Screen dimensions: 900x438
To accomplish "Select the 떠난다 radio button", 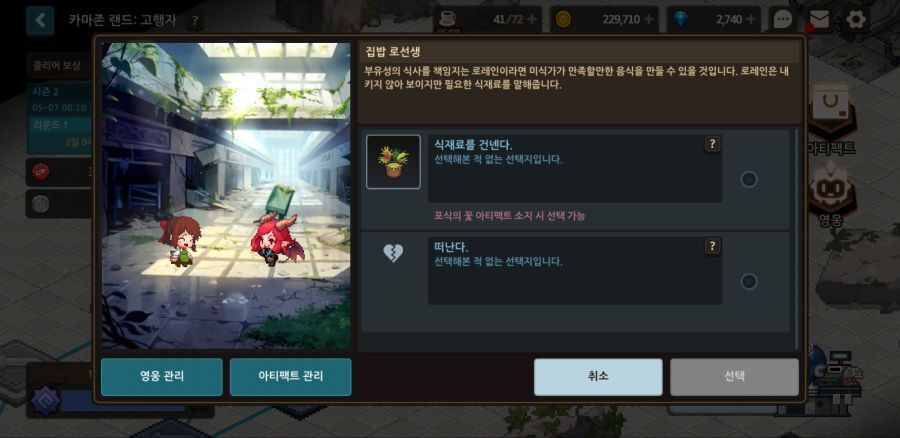I will pos(749,282).
